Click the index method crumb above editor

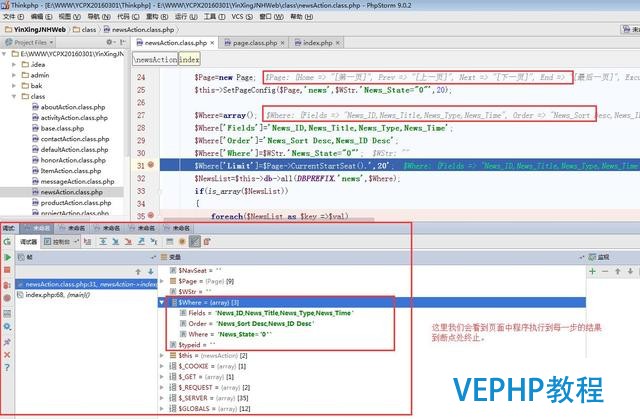coord(189,60)
